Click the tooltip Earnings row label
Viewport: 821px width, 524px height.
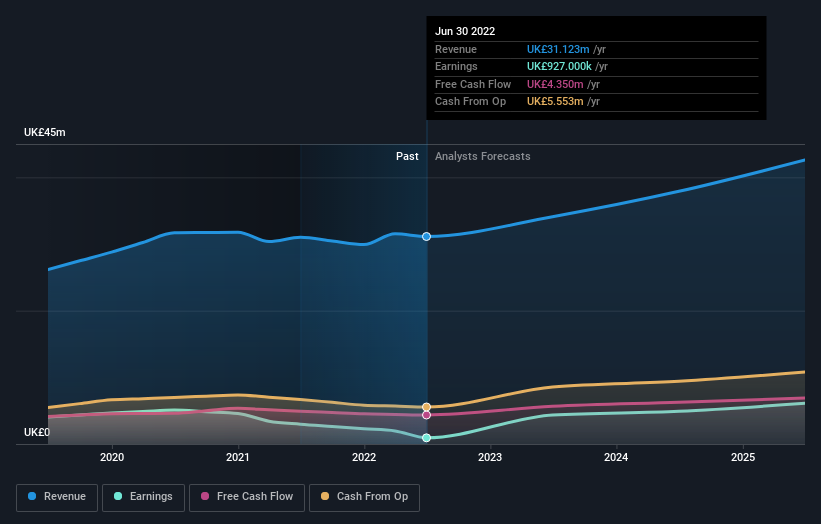456,66
